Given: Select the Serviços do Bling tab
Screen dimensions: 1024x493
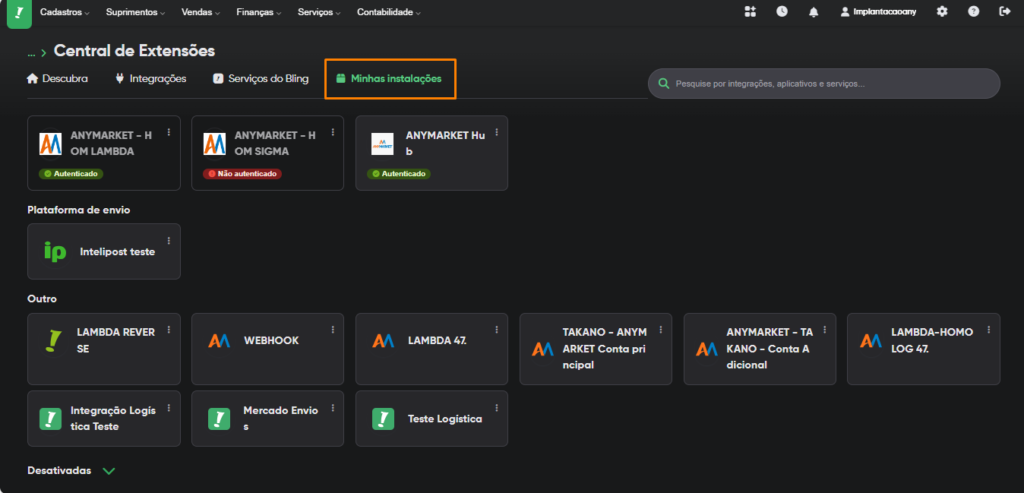Looking at the screenshot, I should [262, 78].
